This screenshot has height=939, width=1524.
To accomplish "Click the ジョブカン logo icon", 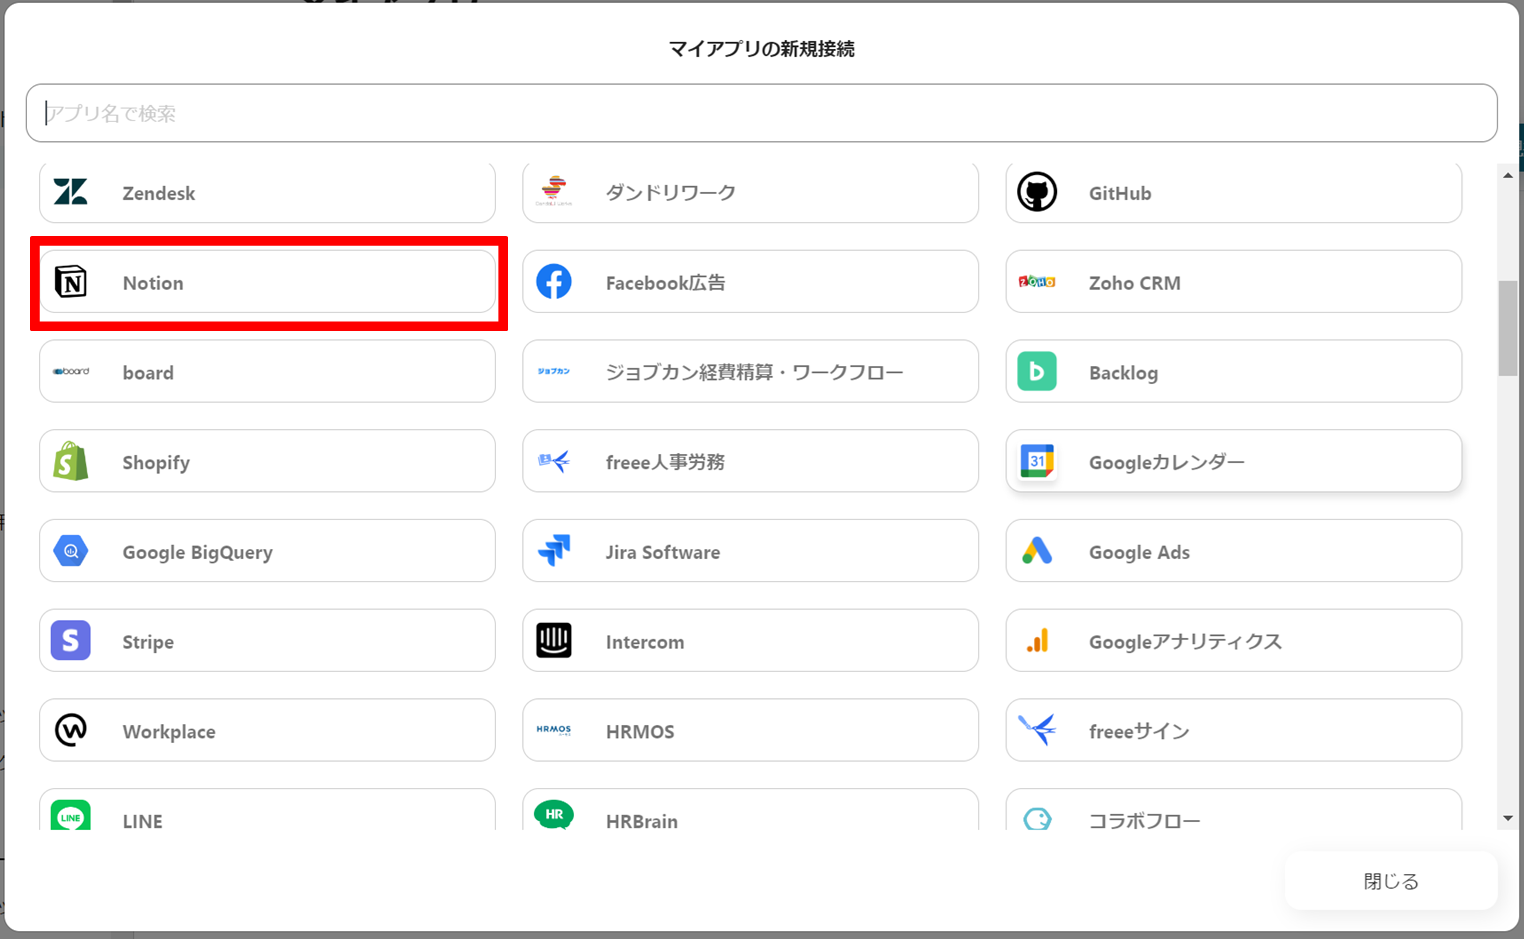I will 554,372.
